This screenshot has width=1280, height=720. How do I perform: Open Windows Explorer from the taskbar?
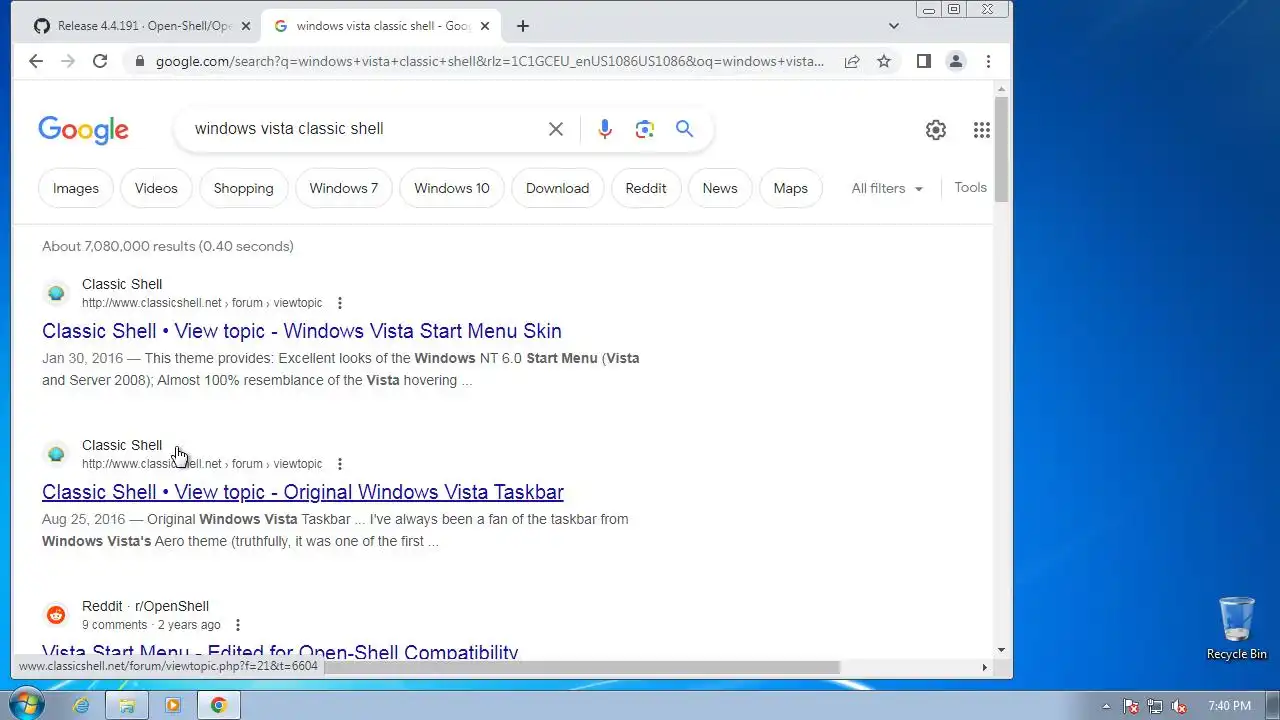127,705
